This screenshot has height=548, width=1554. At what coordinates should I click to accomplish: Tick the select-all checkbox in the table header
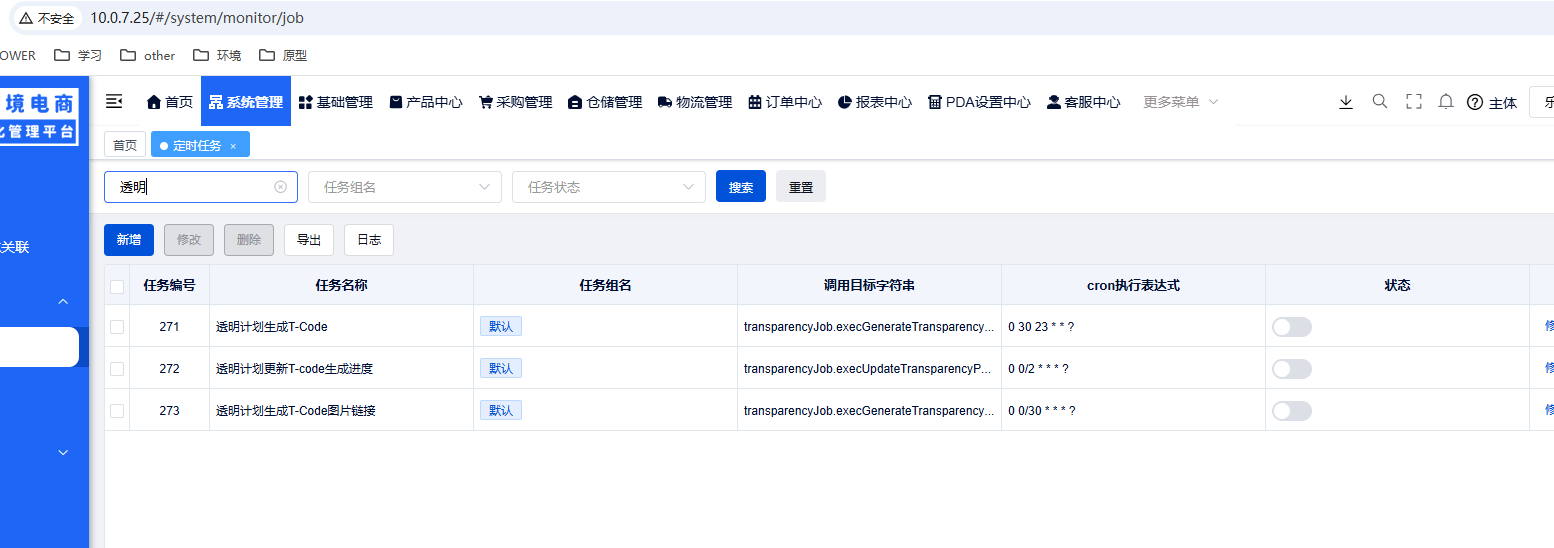117,286
